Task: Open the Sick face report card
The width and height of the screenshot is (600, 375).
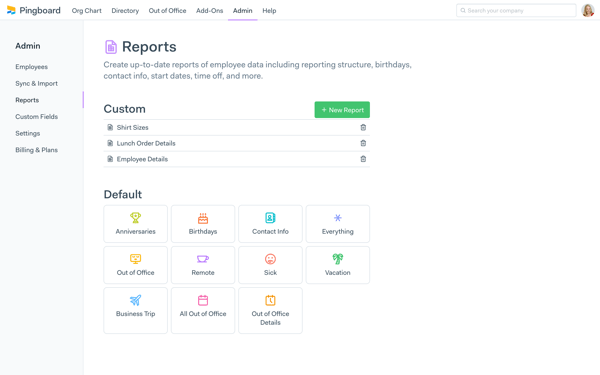Action: (x=270, y=265)
